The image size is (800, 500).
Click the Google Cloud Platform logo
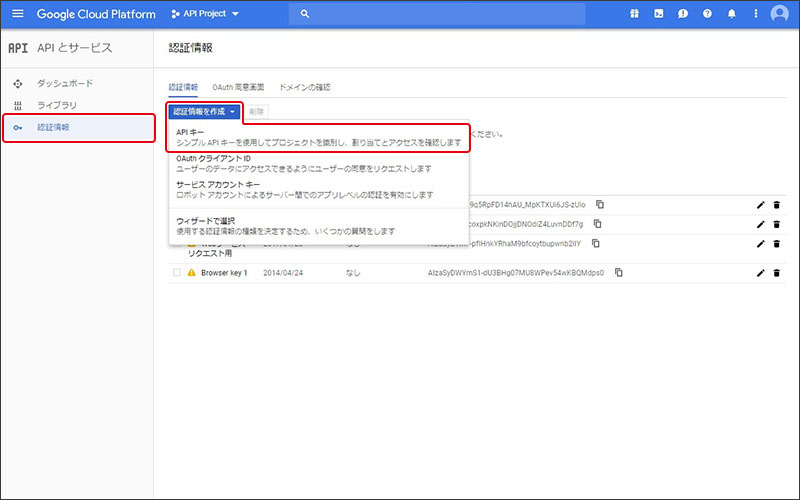click(x=96, y=14)
